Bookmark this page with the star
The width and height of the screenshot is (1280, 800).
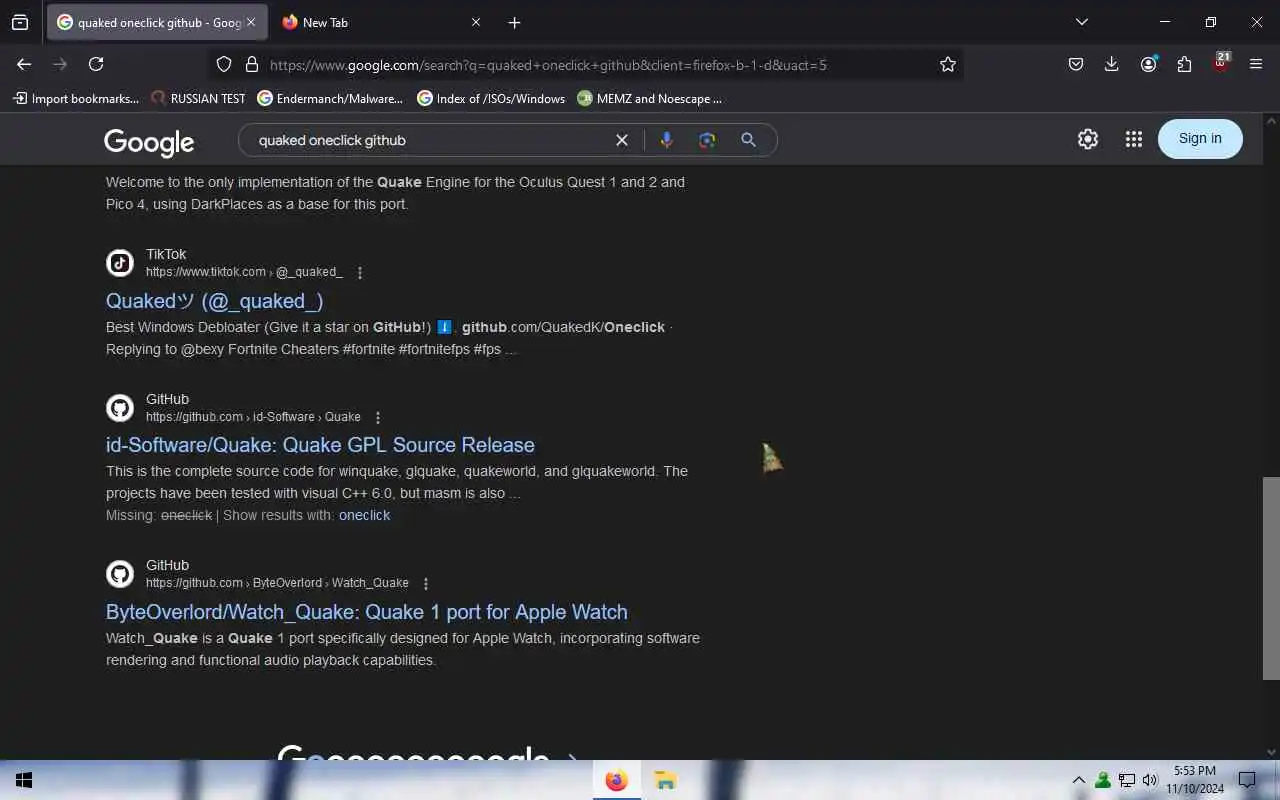click(x=947, y=64)
